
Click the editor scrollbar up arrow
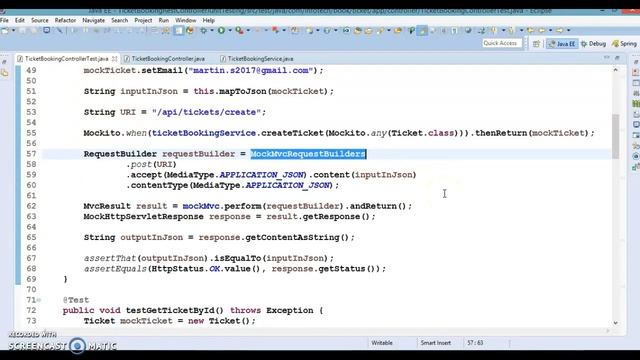click(x=616, y=70)
